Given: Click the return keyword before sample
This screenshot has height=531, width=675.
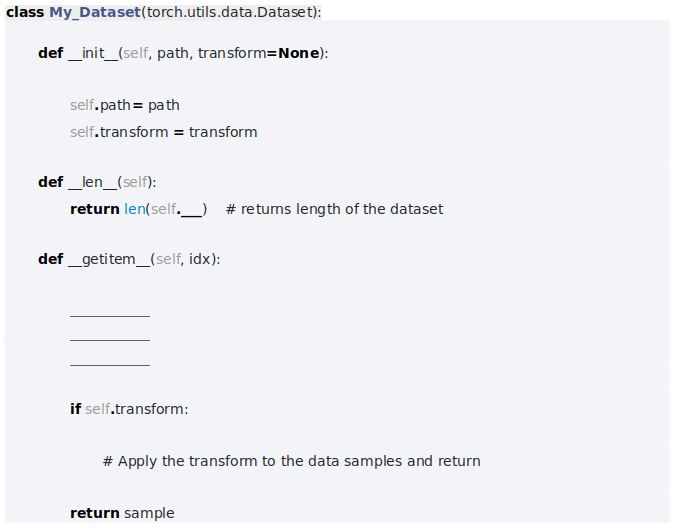Looking at the screenshot, I should (x=95, y=513).
